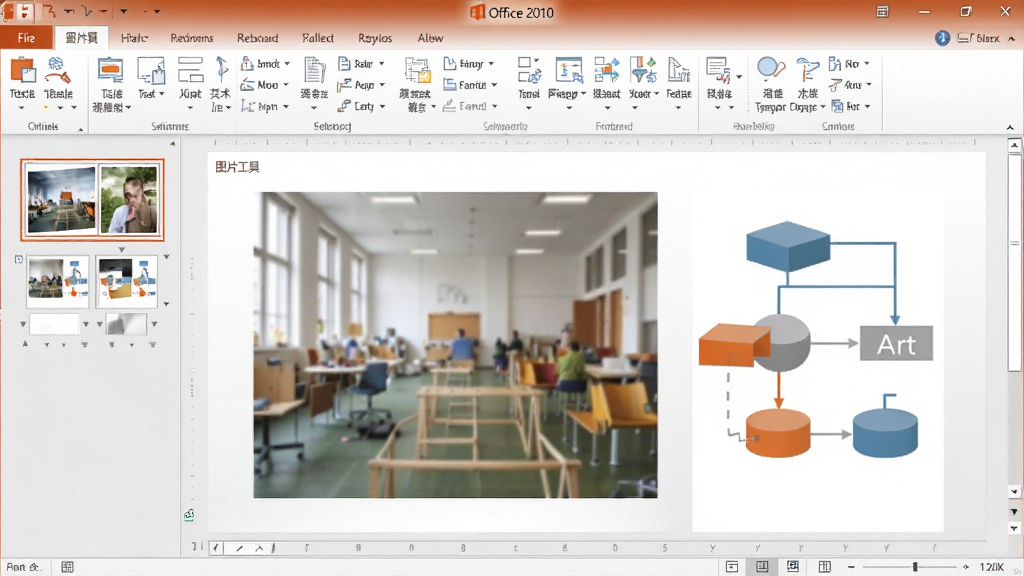The width and height of the screenshot is (1024, 576).
Task: Click the orange clipboard paste icon
Action: pyautogui.click(x=23, y=70)
